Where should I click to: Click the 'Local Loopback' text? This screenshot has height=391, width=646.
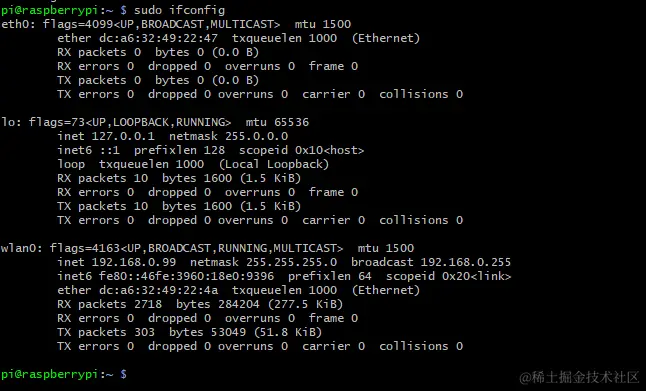(274, 164)
